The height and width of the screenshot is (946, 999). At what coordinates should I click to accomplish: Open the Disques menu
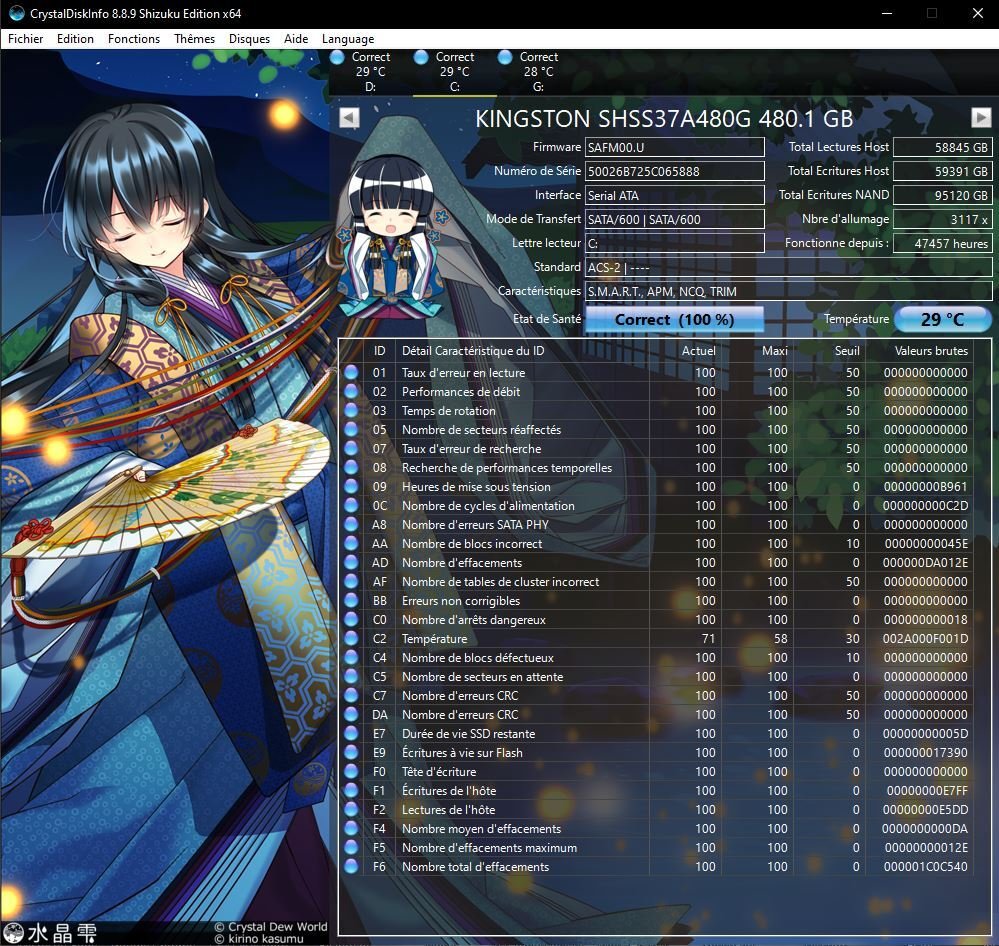(x=249, y=39)
